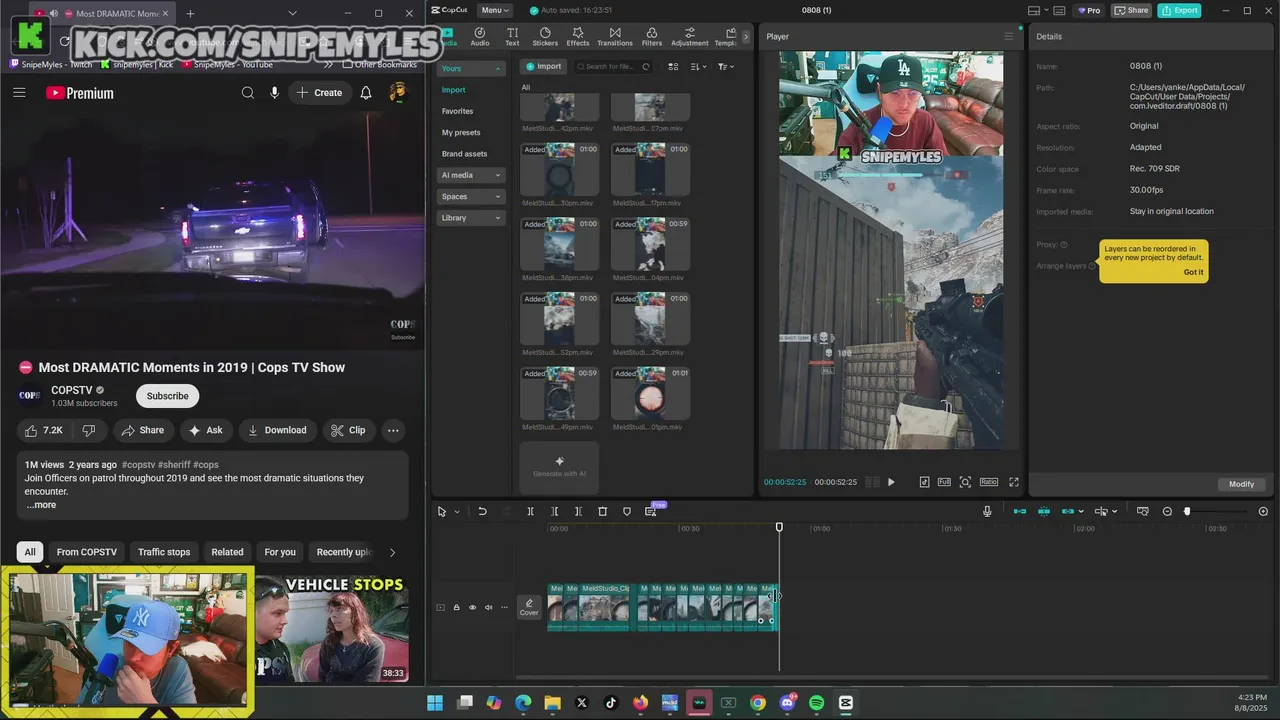Adjust the timeline zoom slider handle
1280x720 pixels.
click(x=1187, y=511)
